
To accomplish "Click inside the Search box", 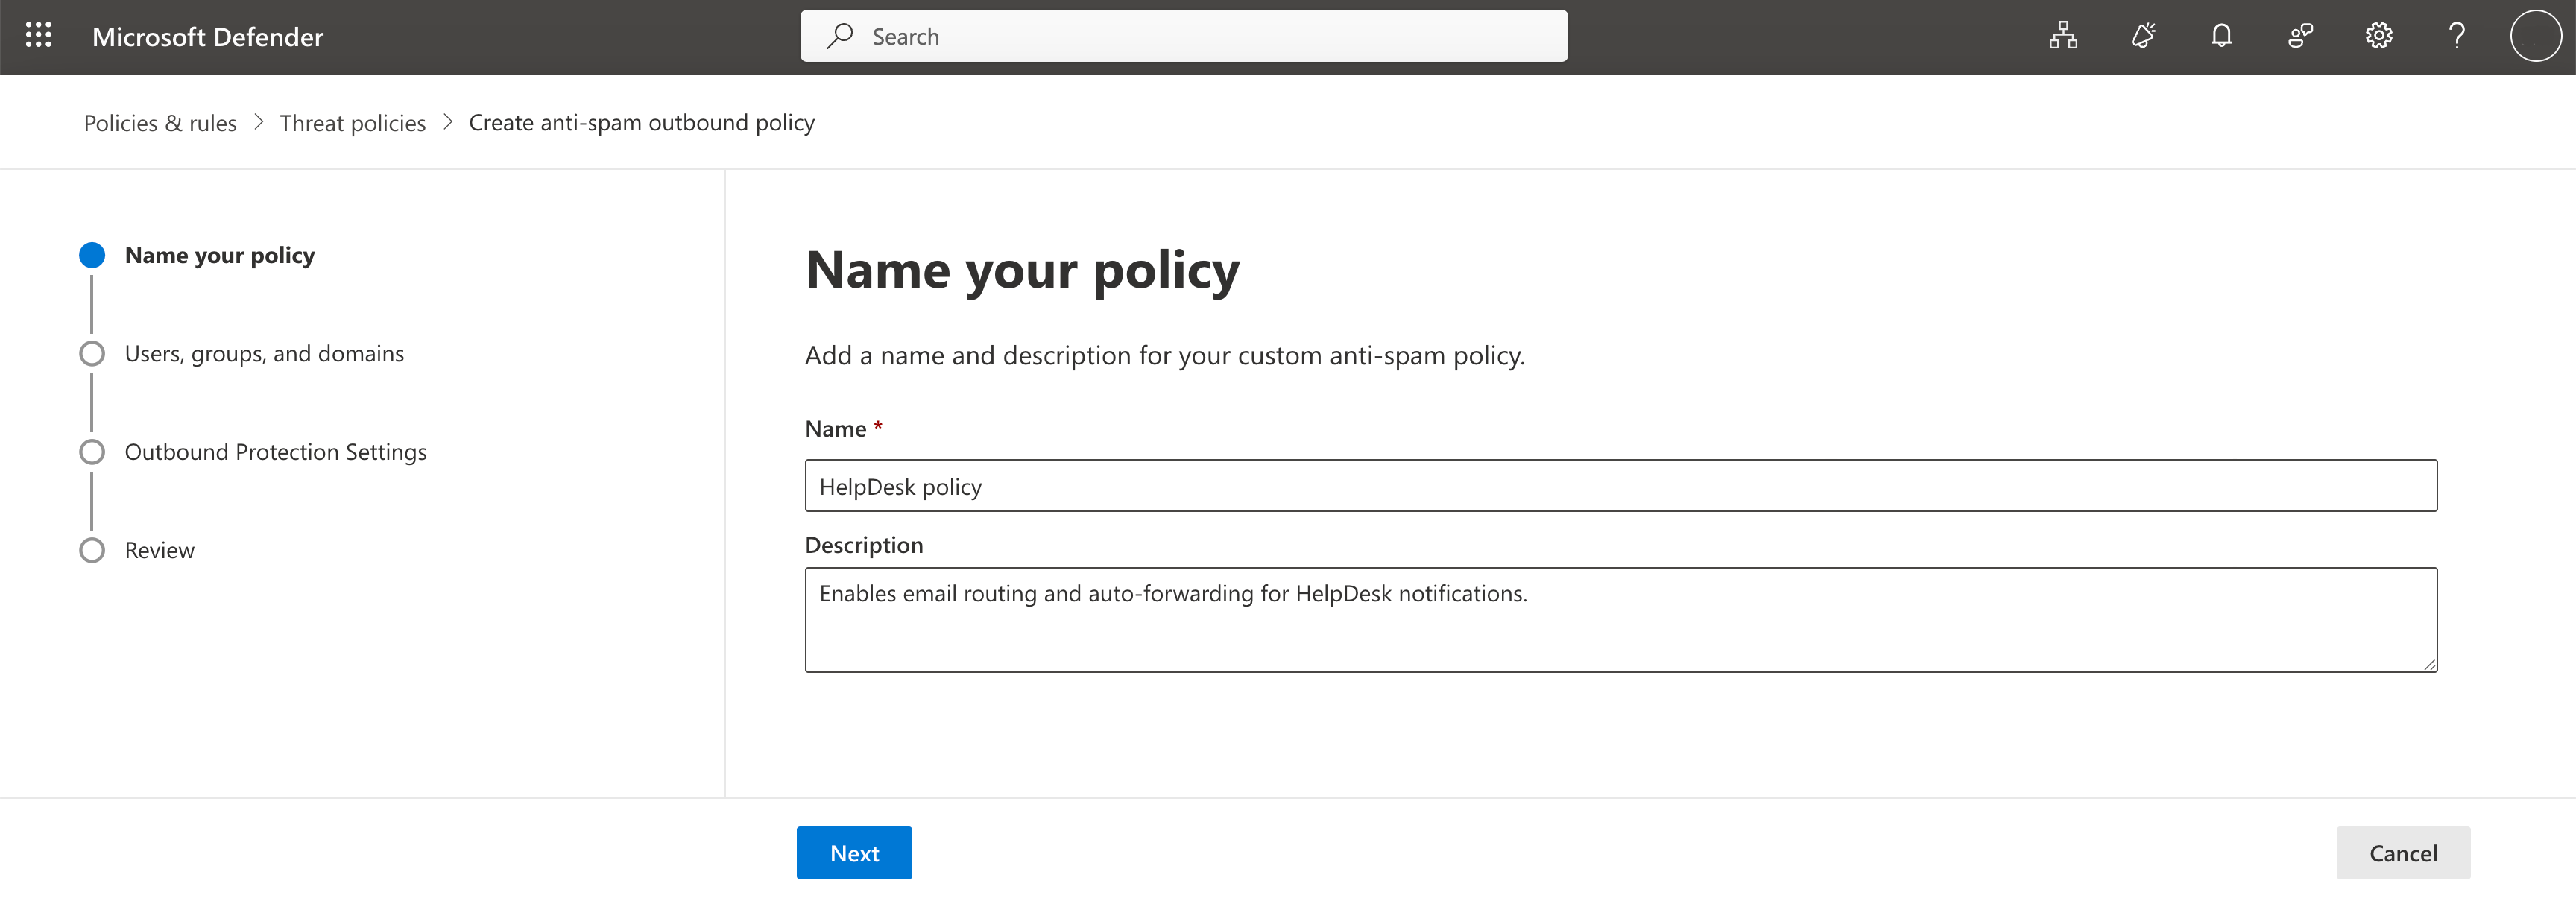I will point(1184,36).
